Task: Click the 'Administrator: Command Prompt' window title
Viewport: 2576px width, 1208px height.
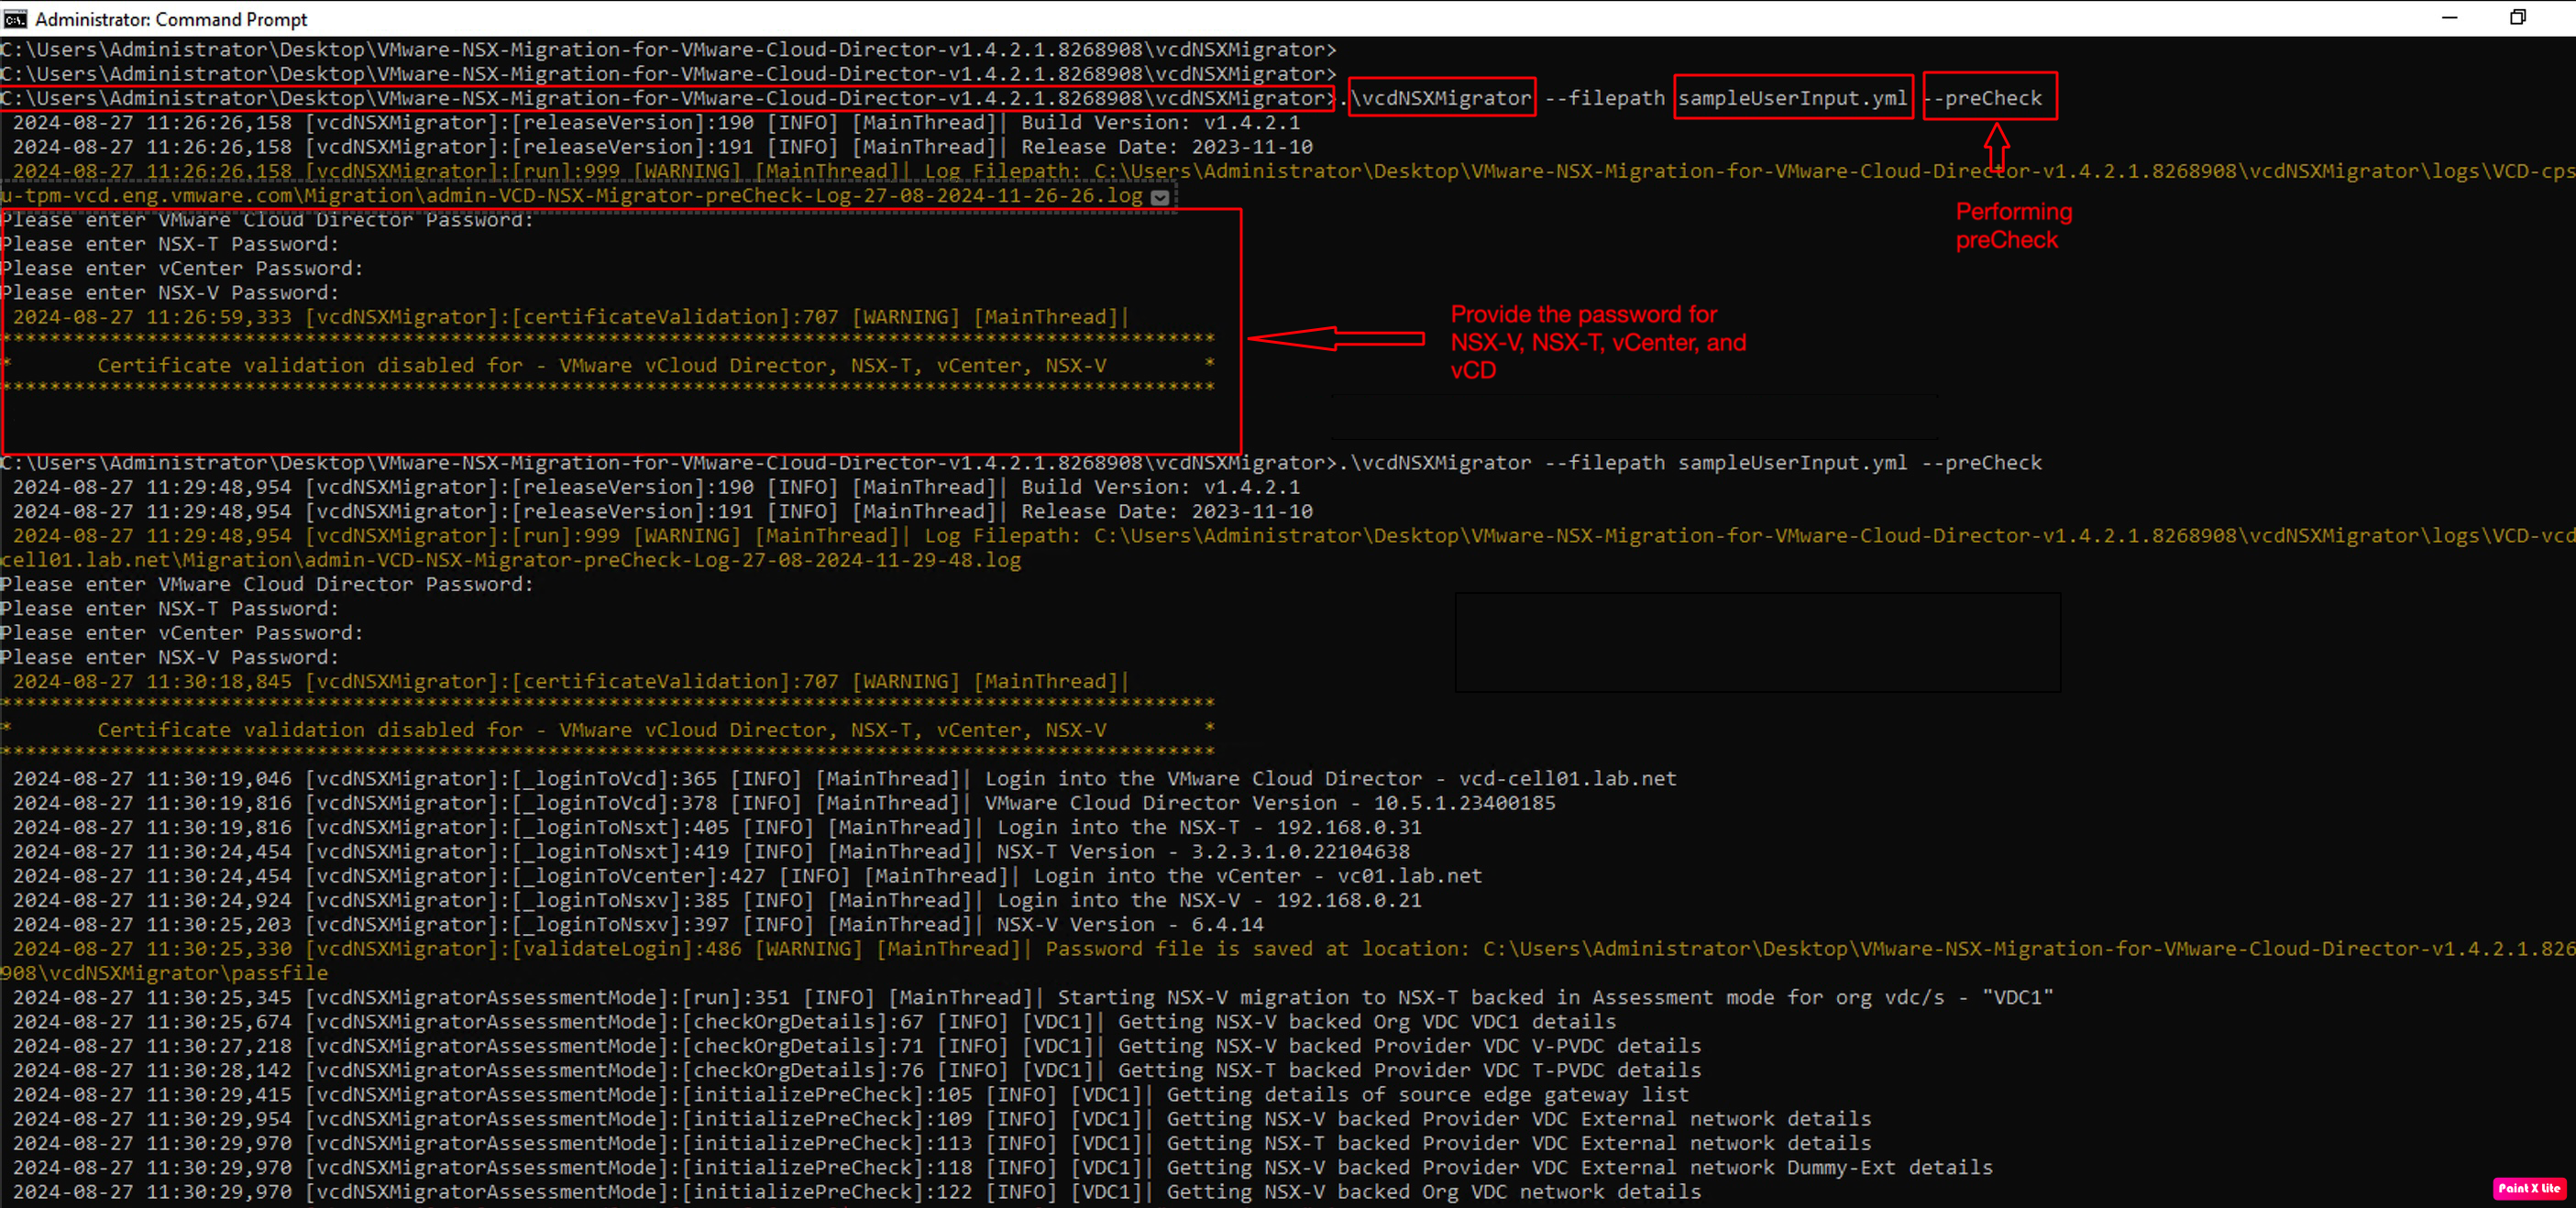Action: pyautogui.click(x=171, y=19)
